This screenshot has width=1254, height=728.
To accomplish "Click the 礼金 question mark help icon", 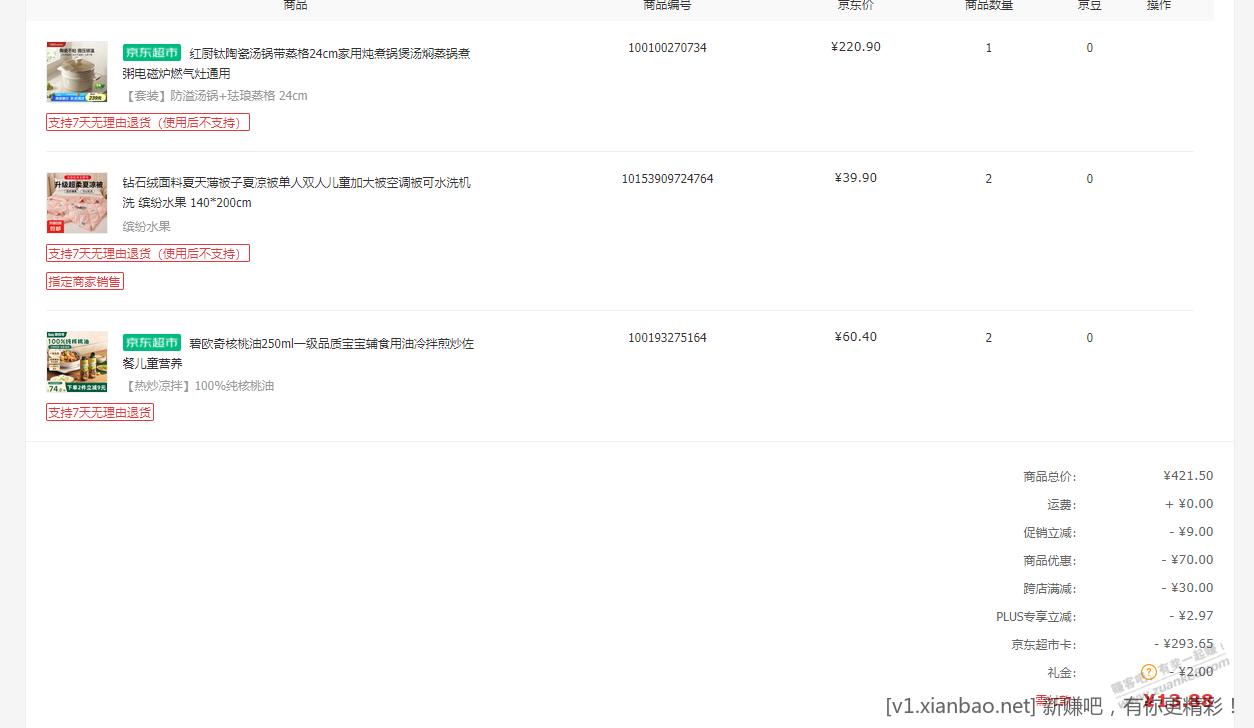I will [x=1149, y=672].
